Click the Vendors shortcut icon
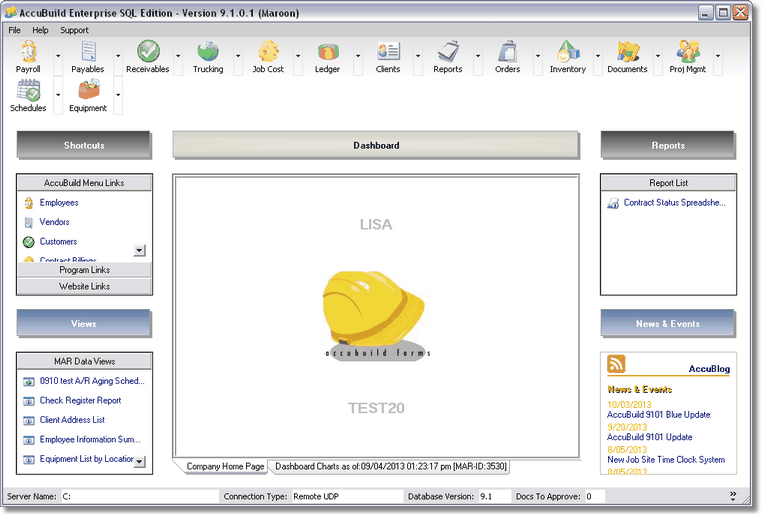 point(29,223)
